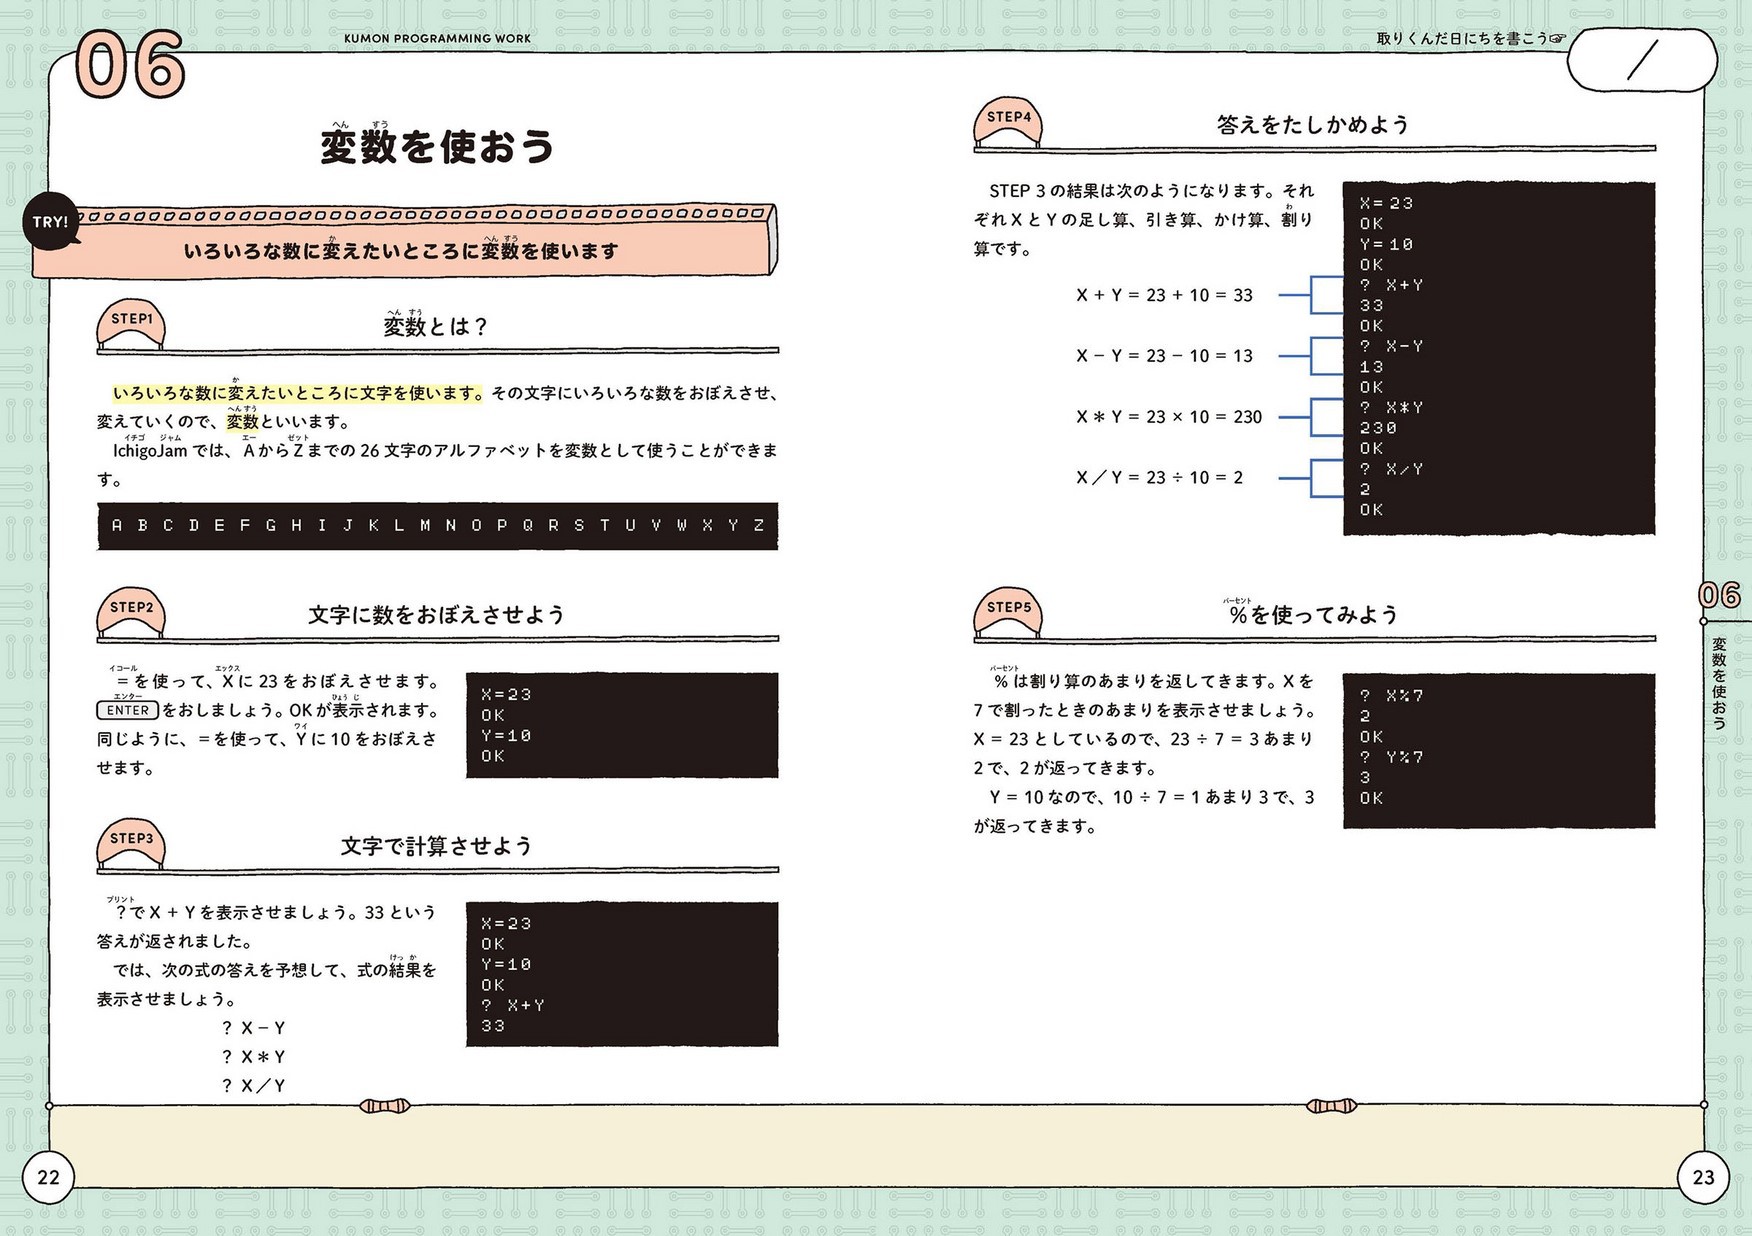Click the STEP5 code screen with X%7
The height and width of the screenshot is (1236, 1752).
click(x=1498, y=750)
